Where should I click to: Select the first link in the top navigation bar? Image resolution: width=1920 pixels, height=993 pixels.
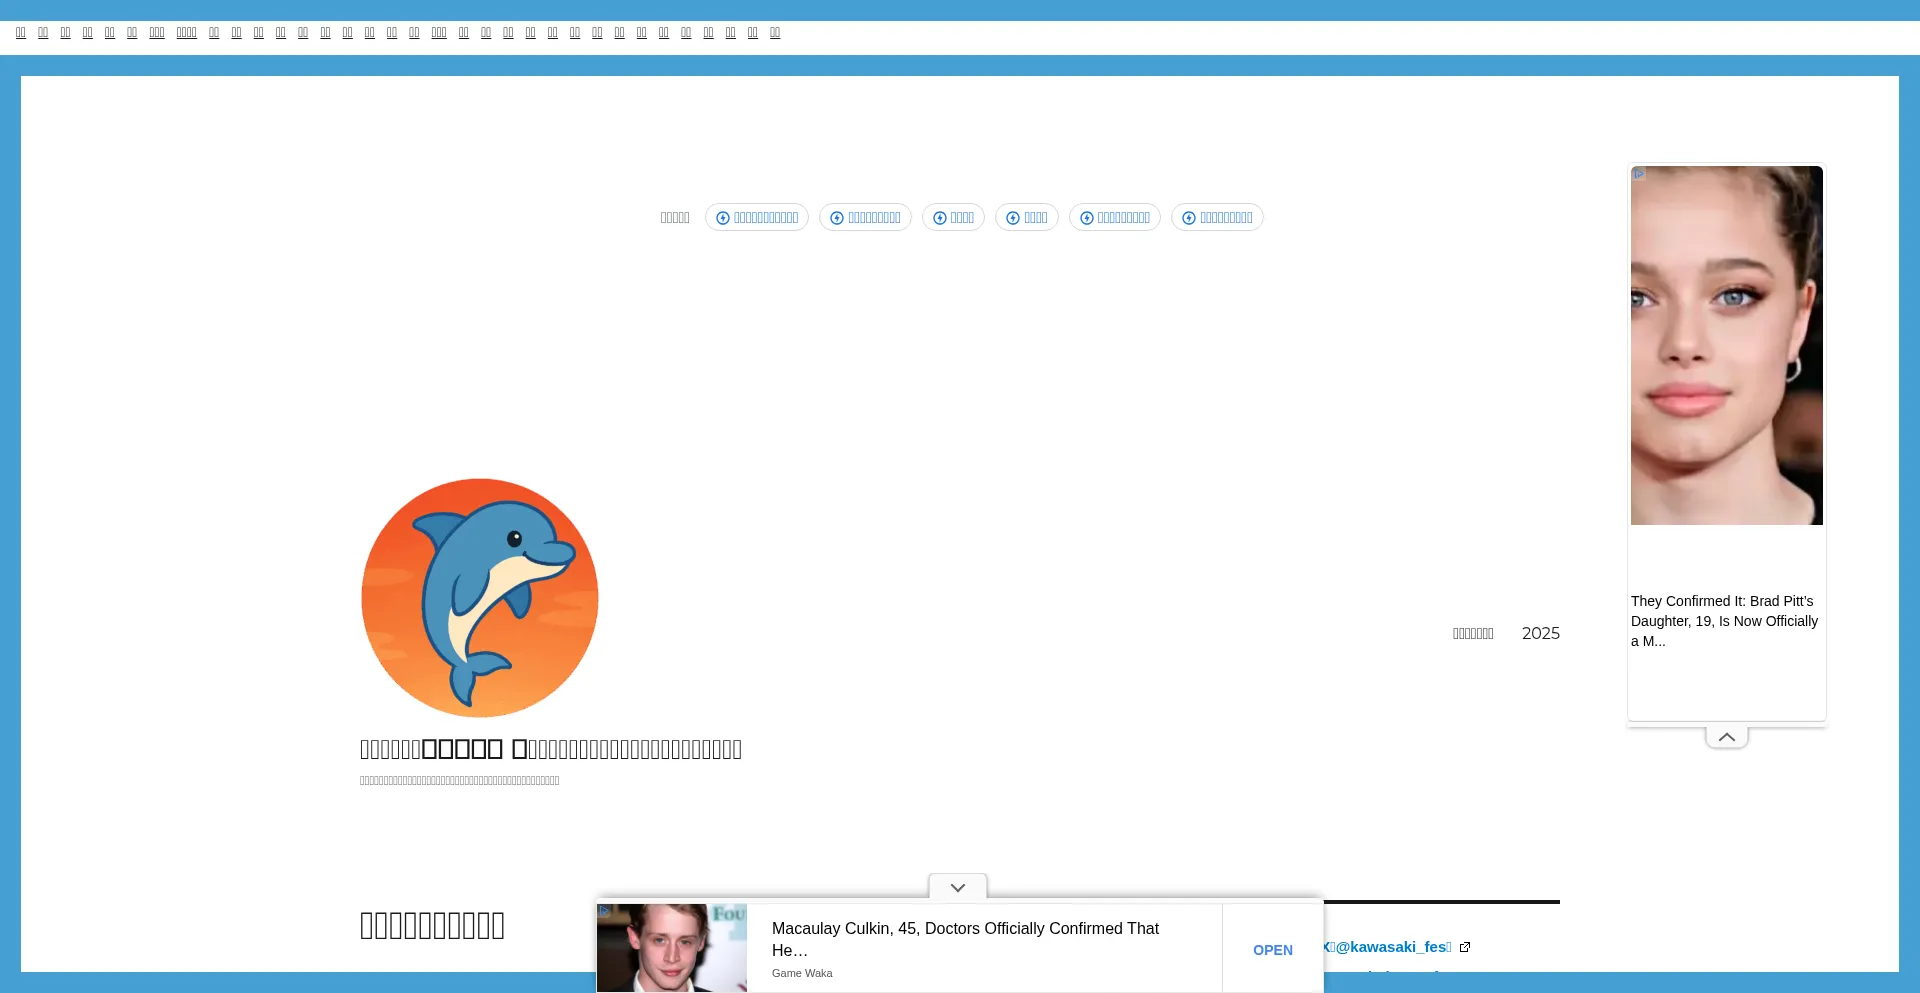[21, 33]
